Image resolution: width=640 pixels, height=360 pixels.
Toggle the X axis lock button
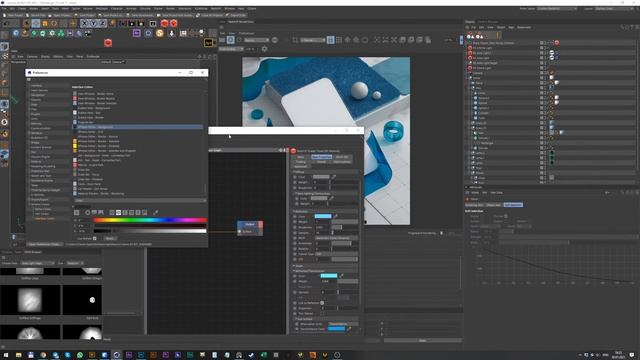tap(84, 24)
